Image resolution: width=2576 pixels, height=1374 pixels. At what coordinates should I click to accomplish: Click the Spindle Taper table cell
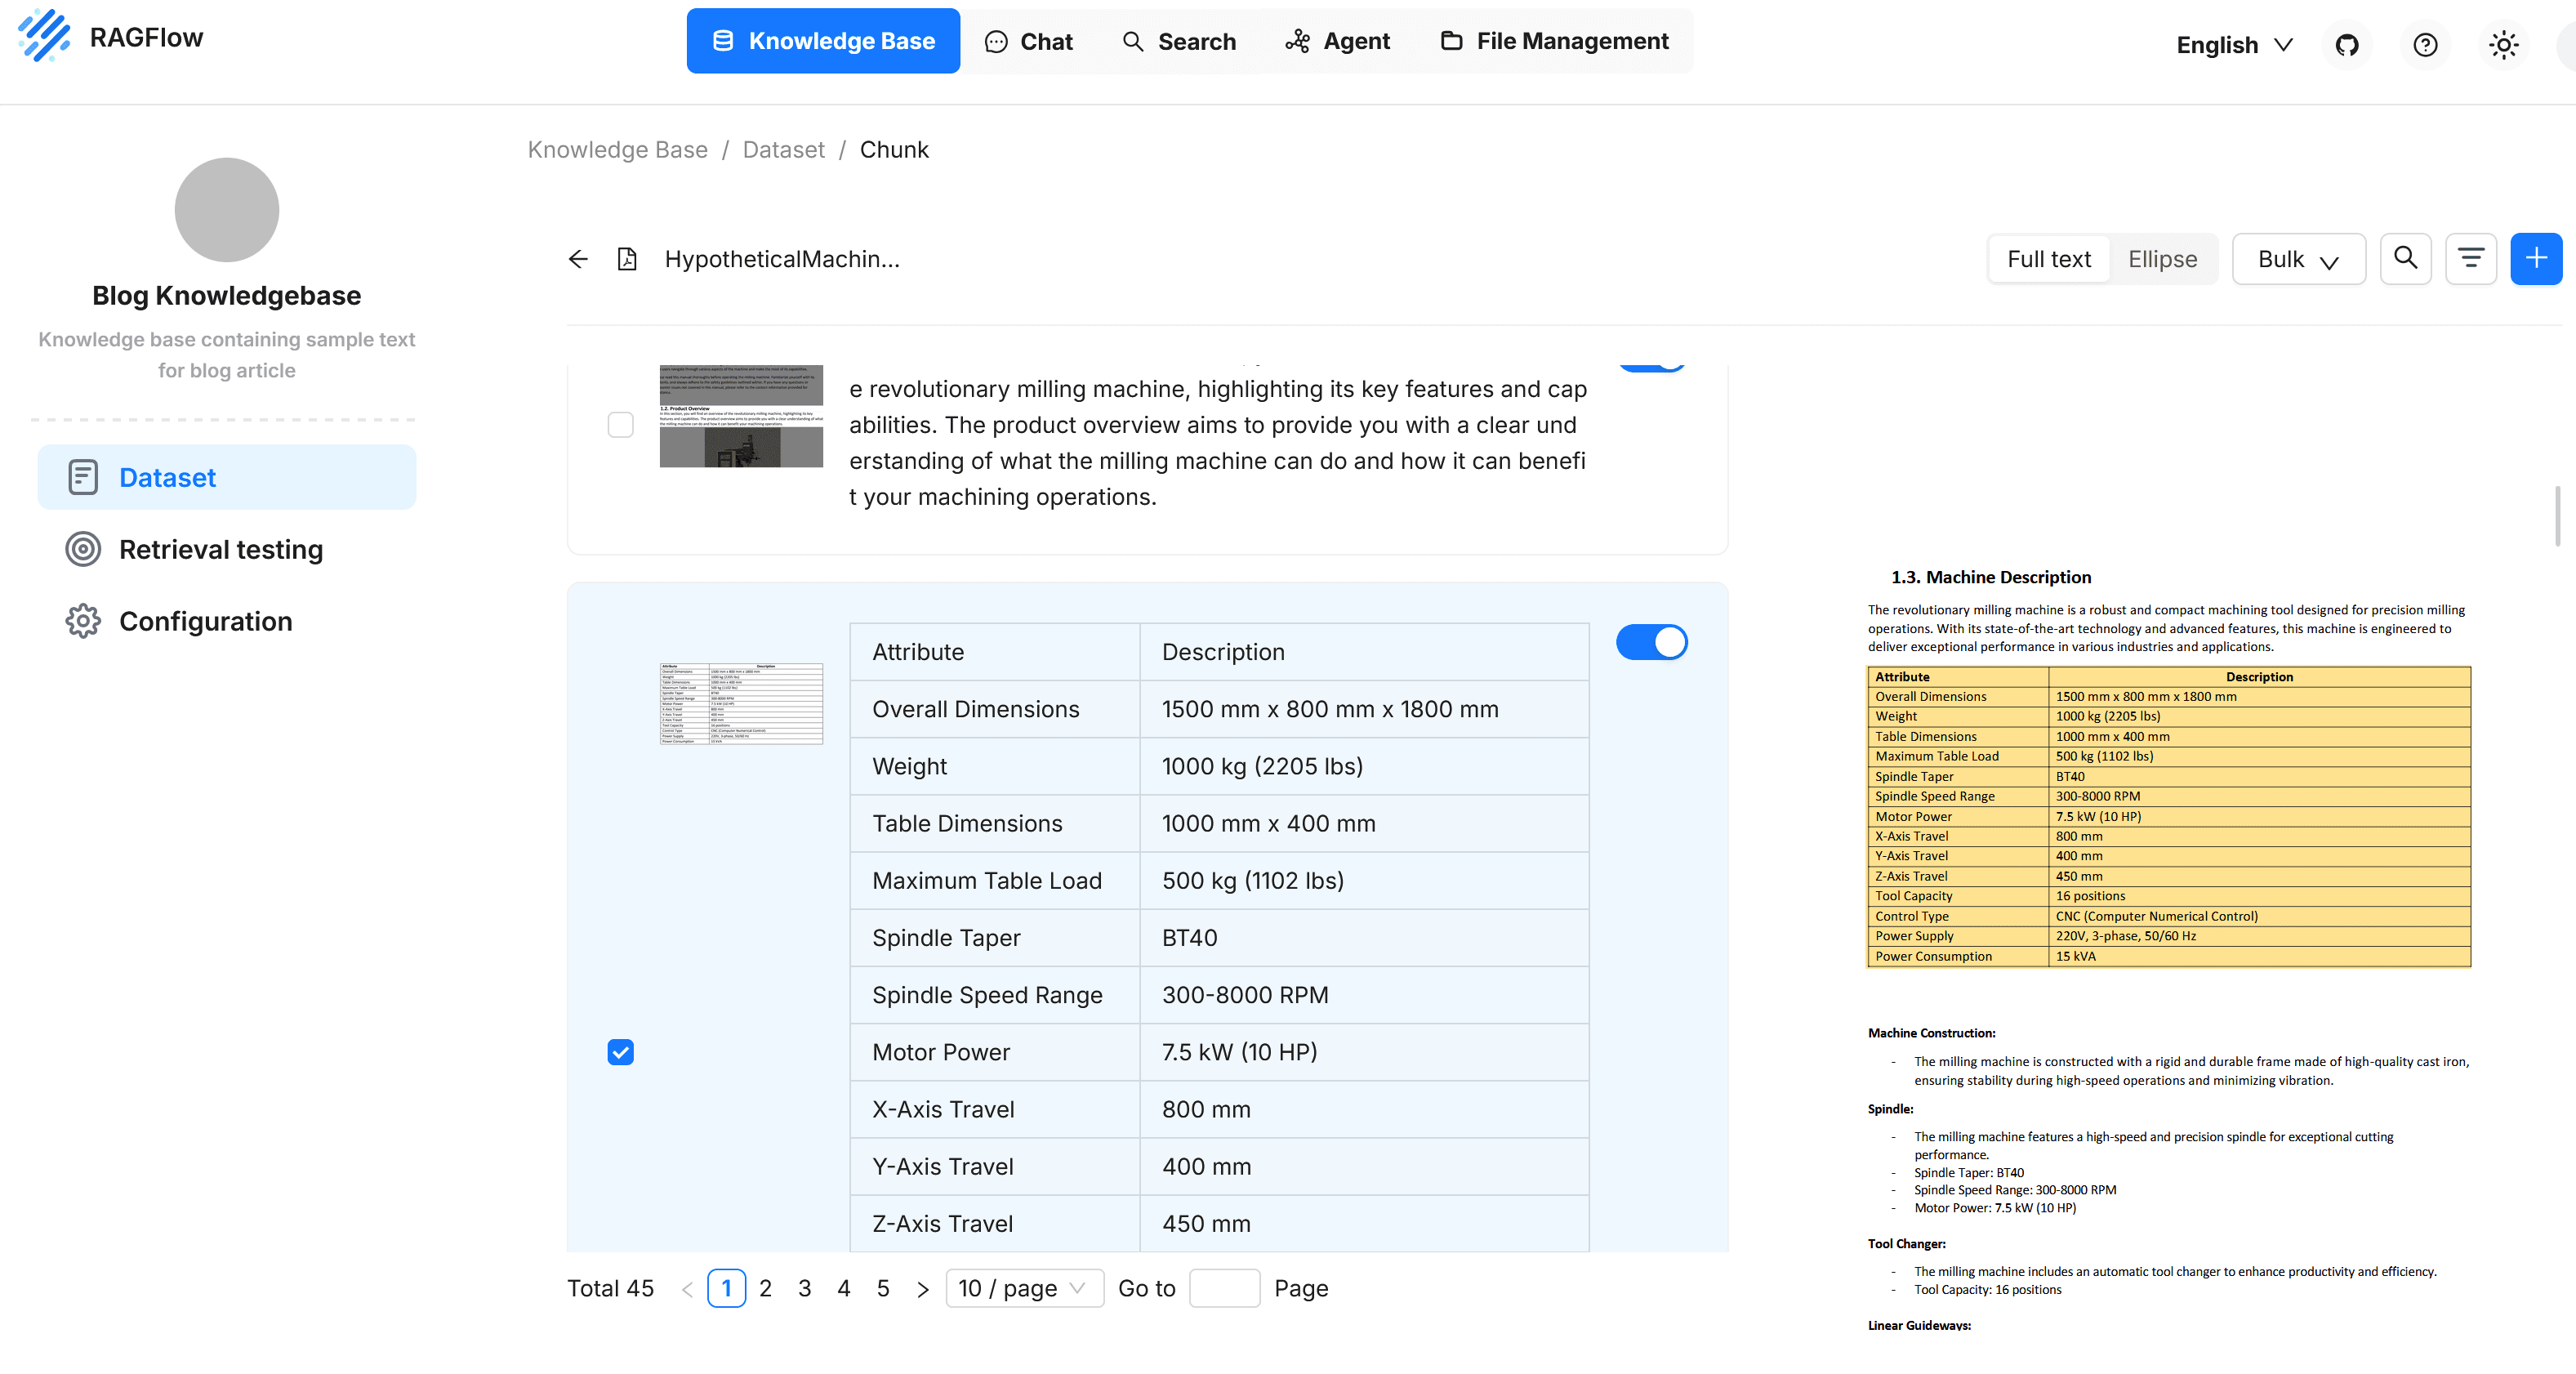(995, 937)
